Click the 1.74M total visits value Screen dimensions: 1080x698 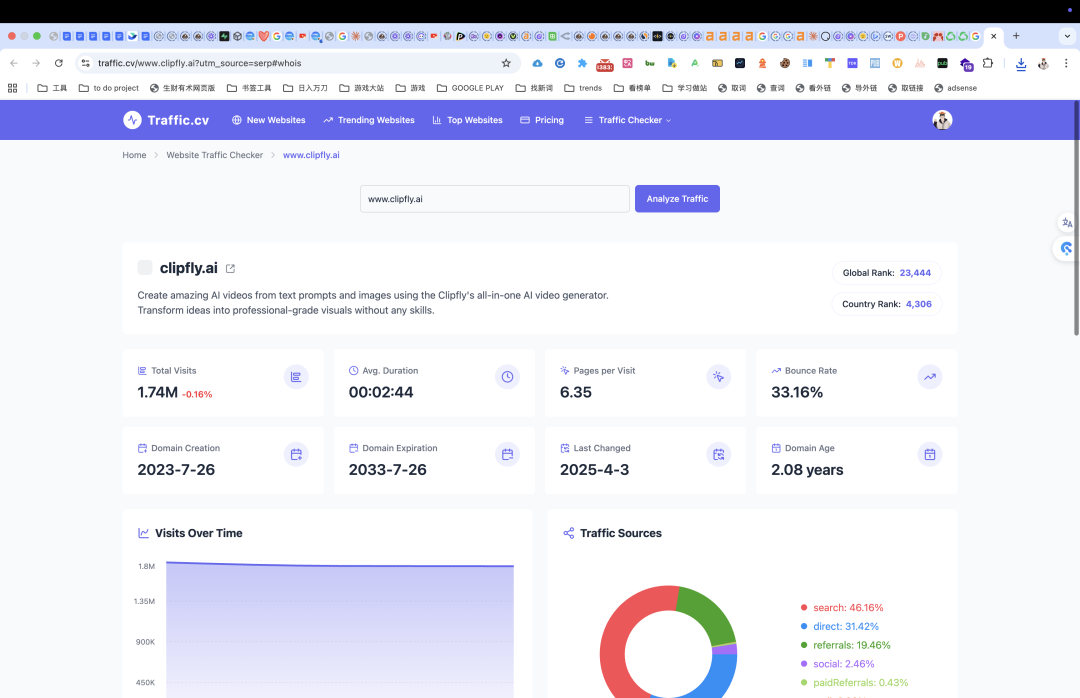[158, 392]
